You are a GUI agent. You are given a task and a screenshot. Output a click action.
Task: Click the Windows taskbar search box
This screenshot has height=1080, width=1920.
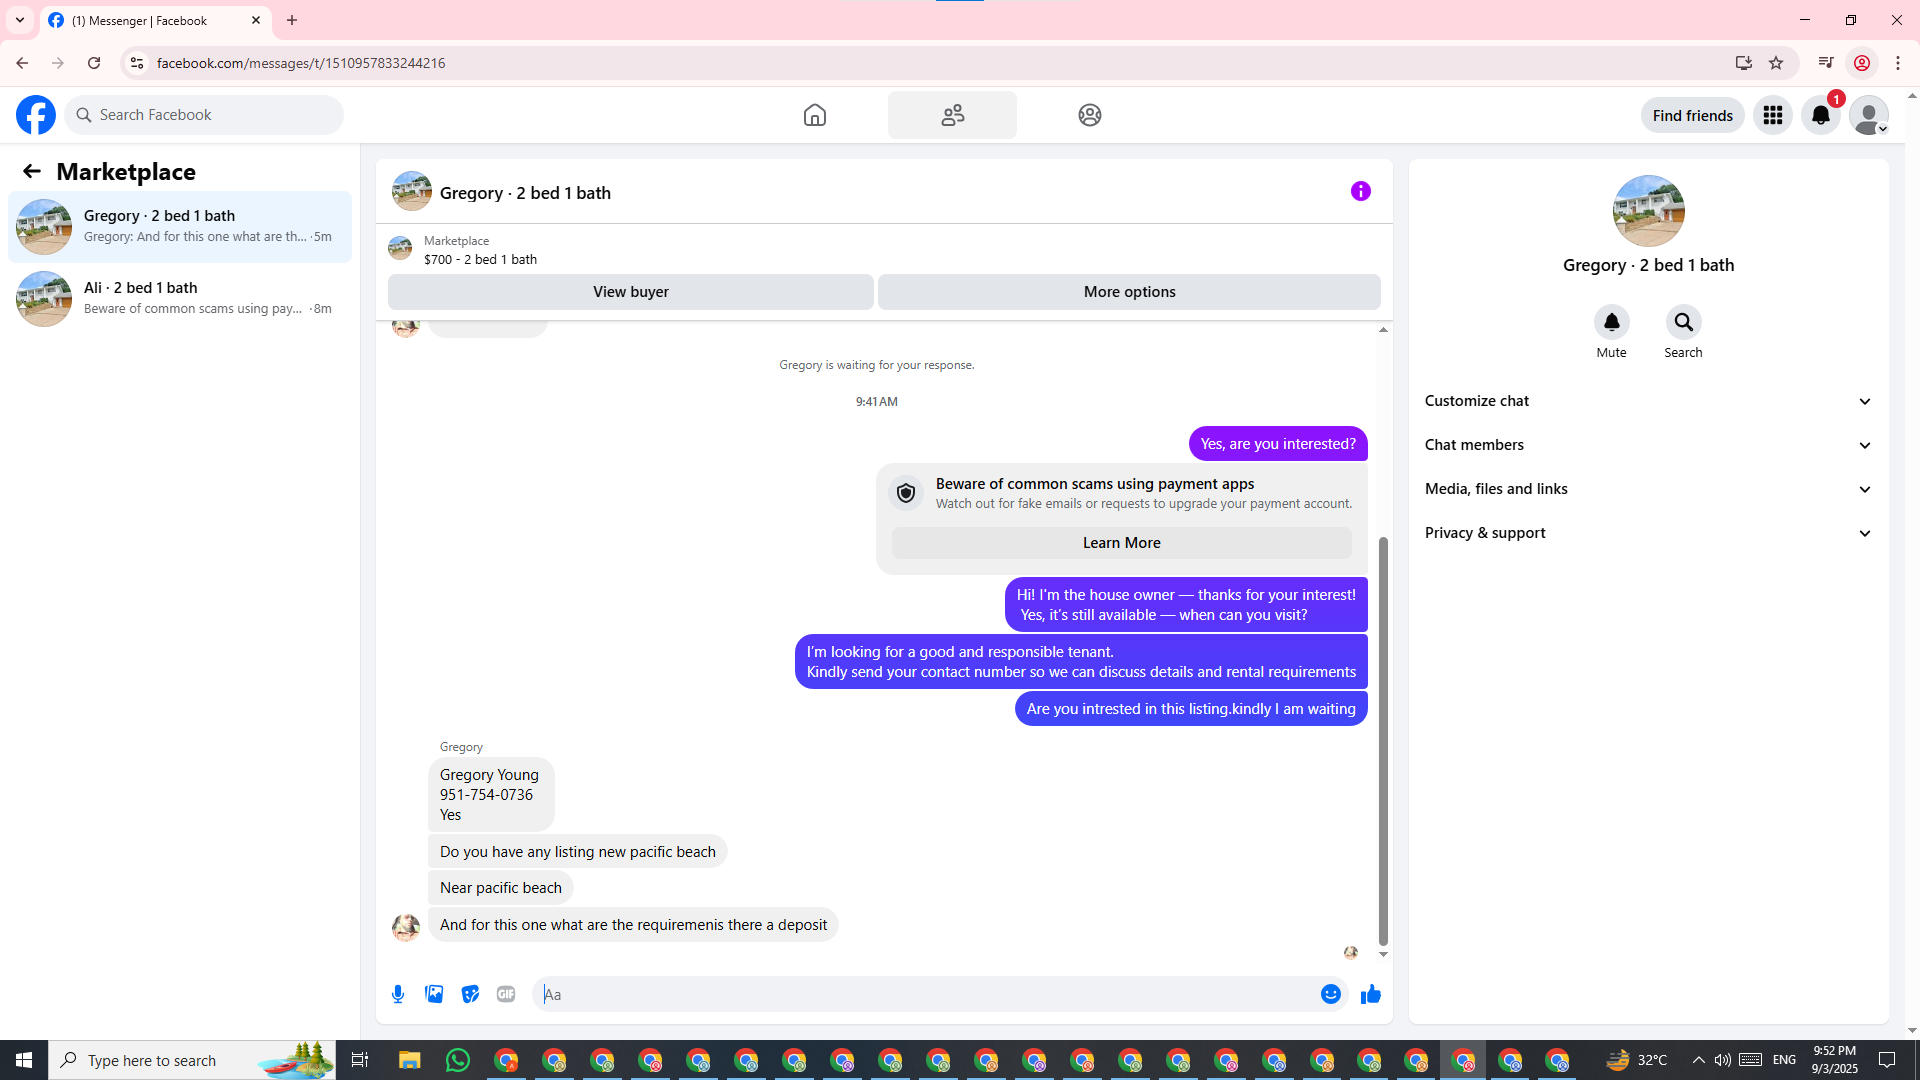[x=192, y=1060]
